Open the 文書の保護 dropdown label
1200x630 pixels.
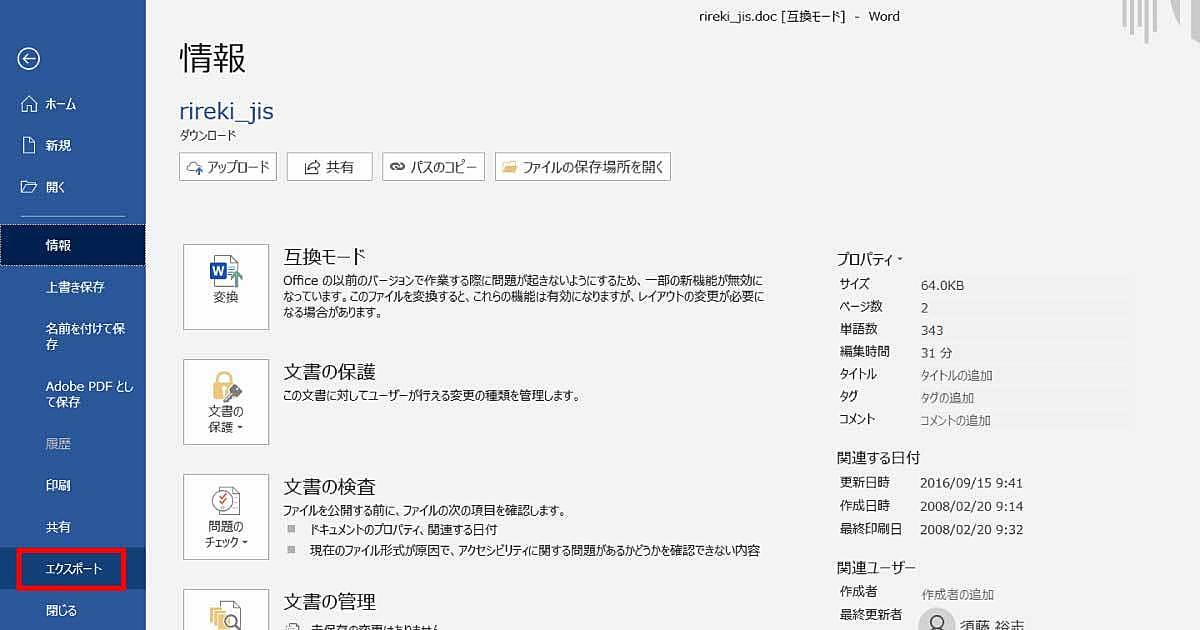coord(226,419)
